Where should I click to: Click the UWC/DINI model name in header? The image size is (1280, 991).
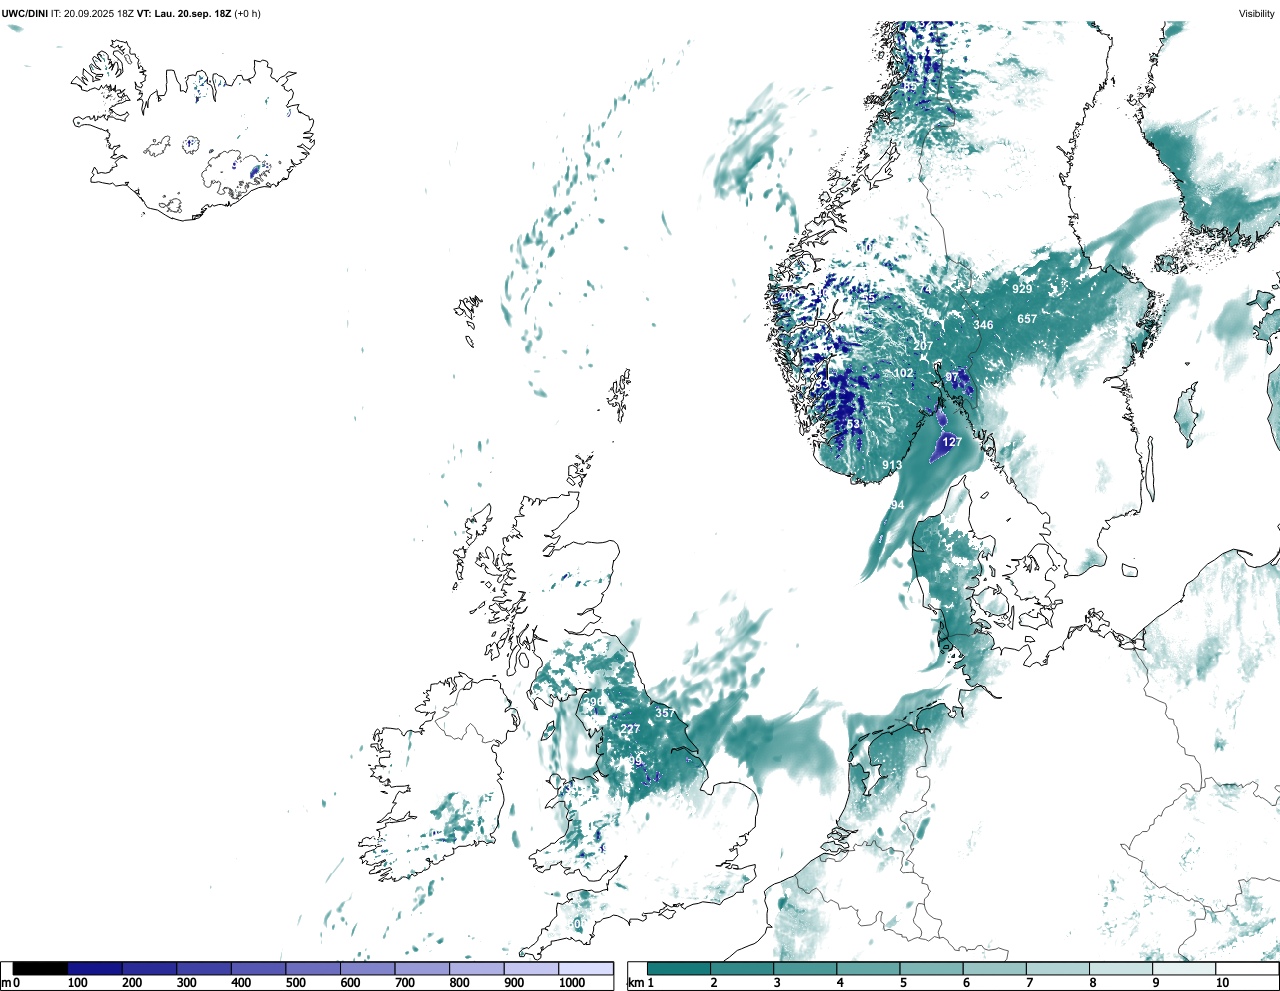[25, 14]
